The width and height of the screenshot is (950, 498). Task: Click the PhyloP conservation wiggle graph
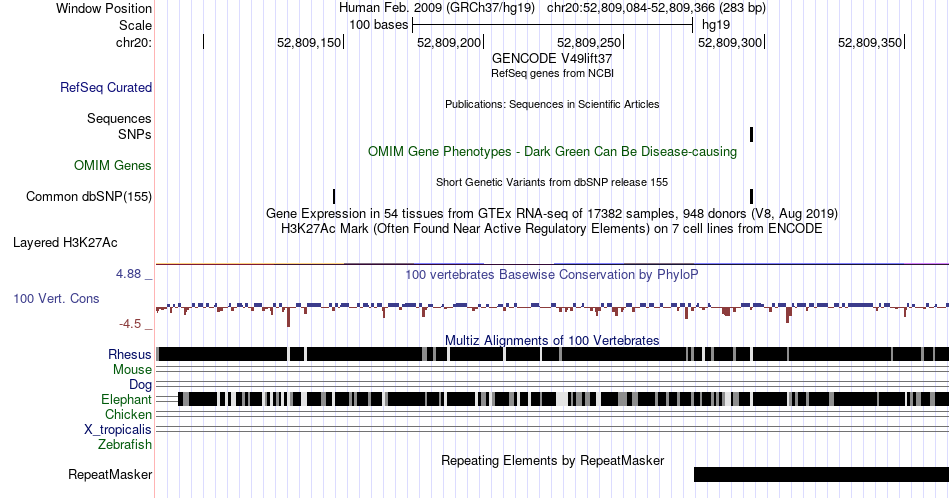point(553,312)
